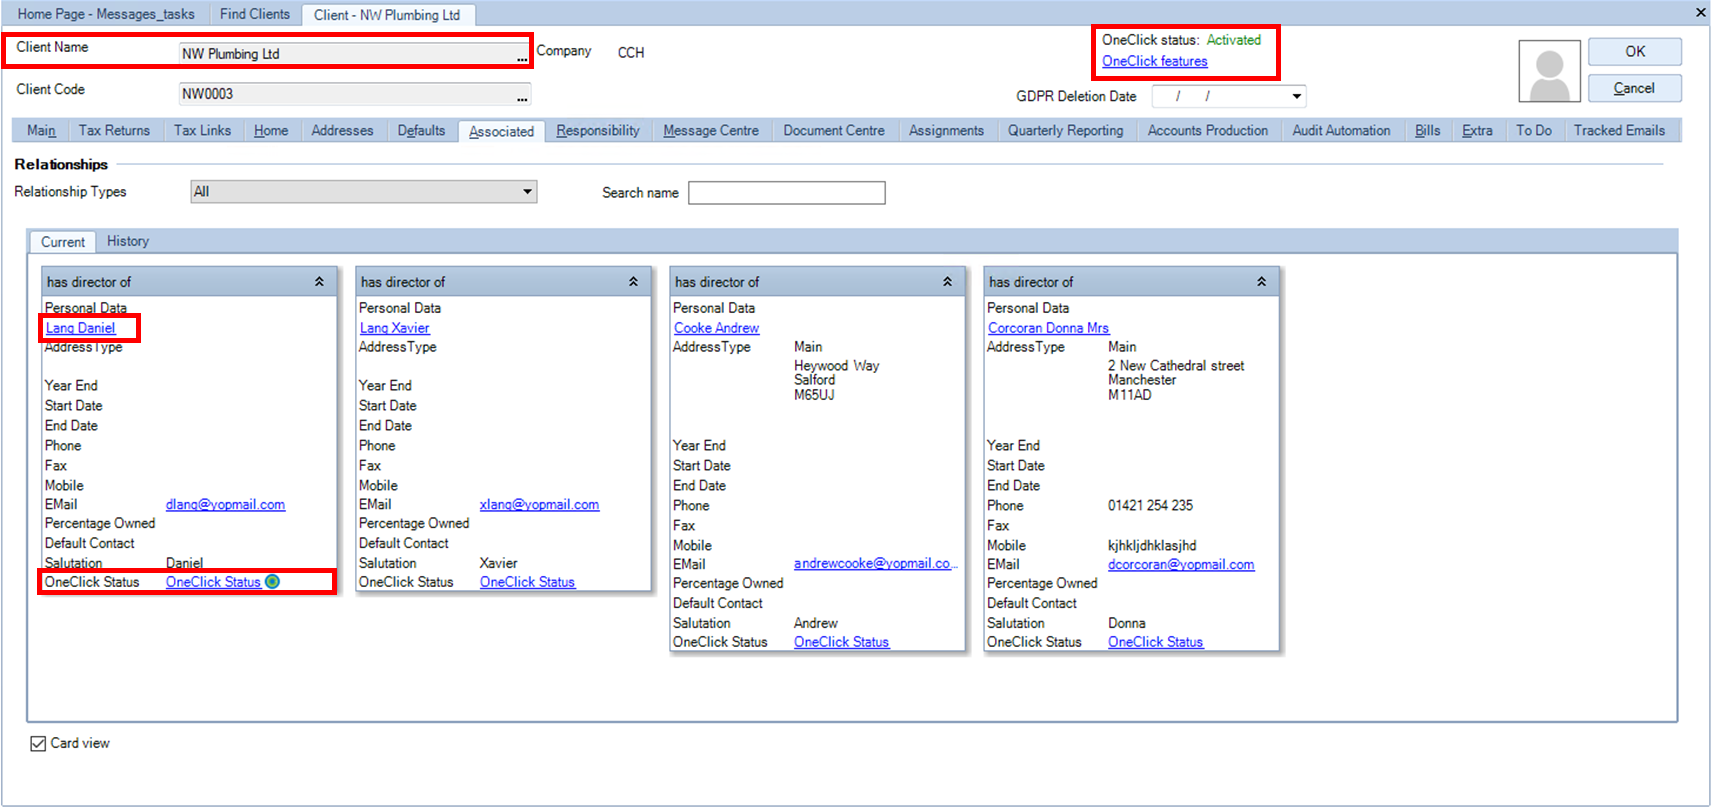This screenshot has width=1714, height=809.
Task: Switch to the Audit Automation tab
Action: click(x=1341, y=131)
